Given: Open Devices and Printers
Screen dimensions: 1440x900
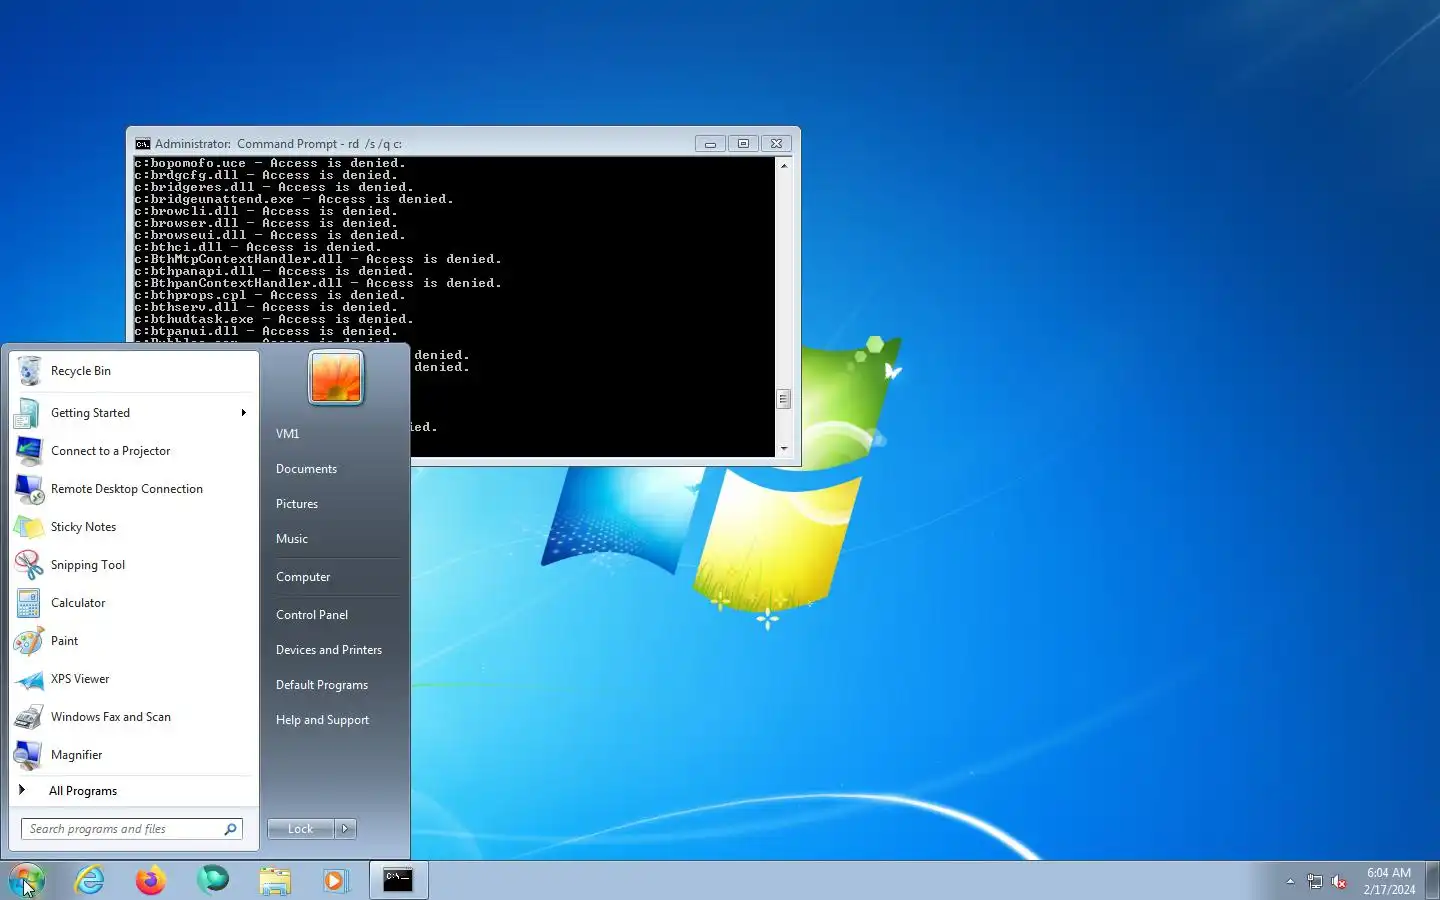Looking at the screenshot, I should pyautogui.click(x=329, y=650).
